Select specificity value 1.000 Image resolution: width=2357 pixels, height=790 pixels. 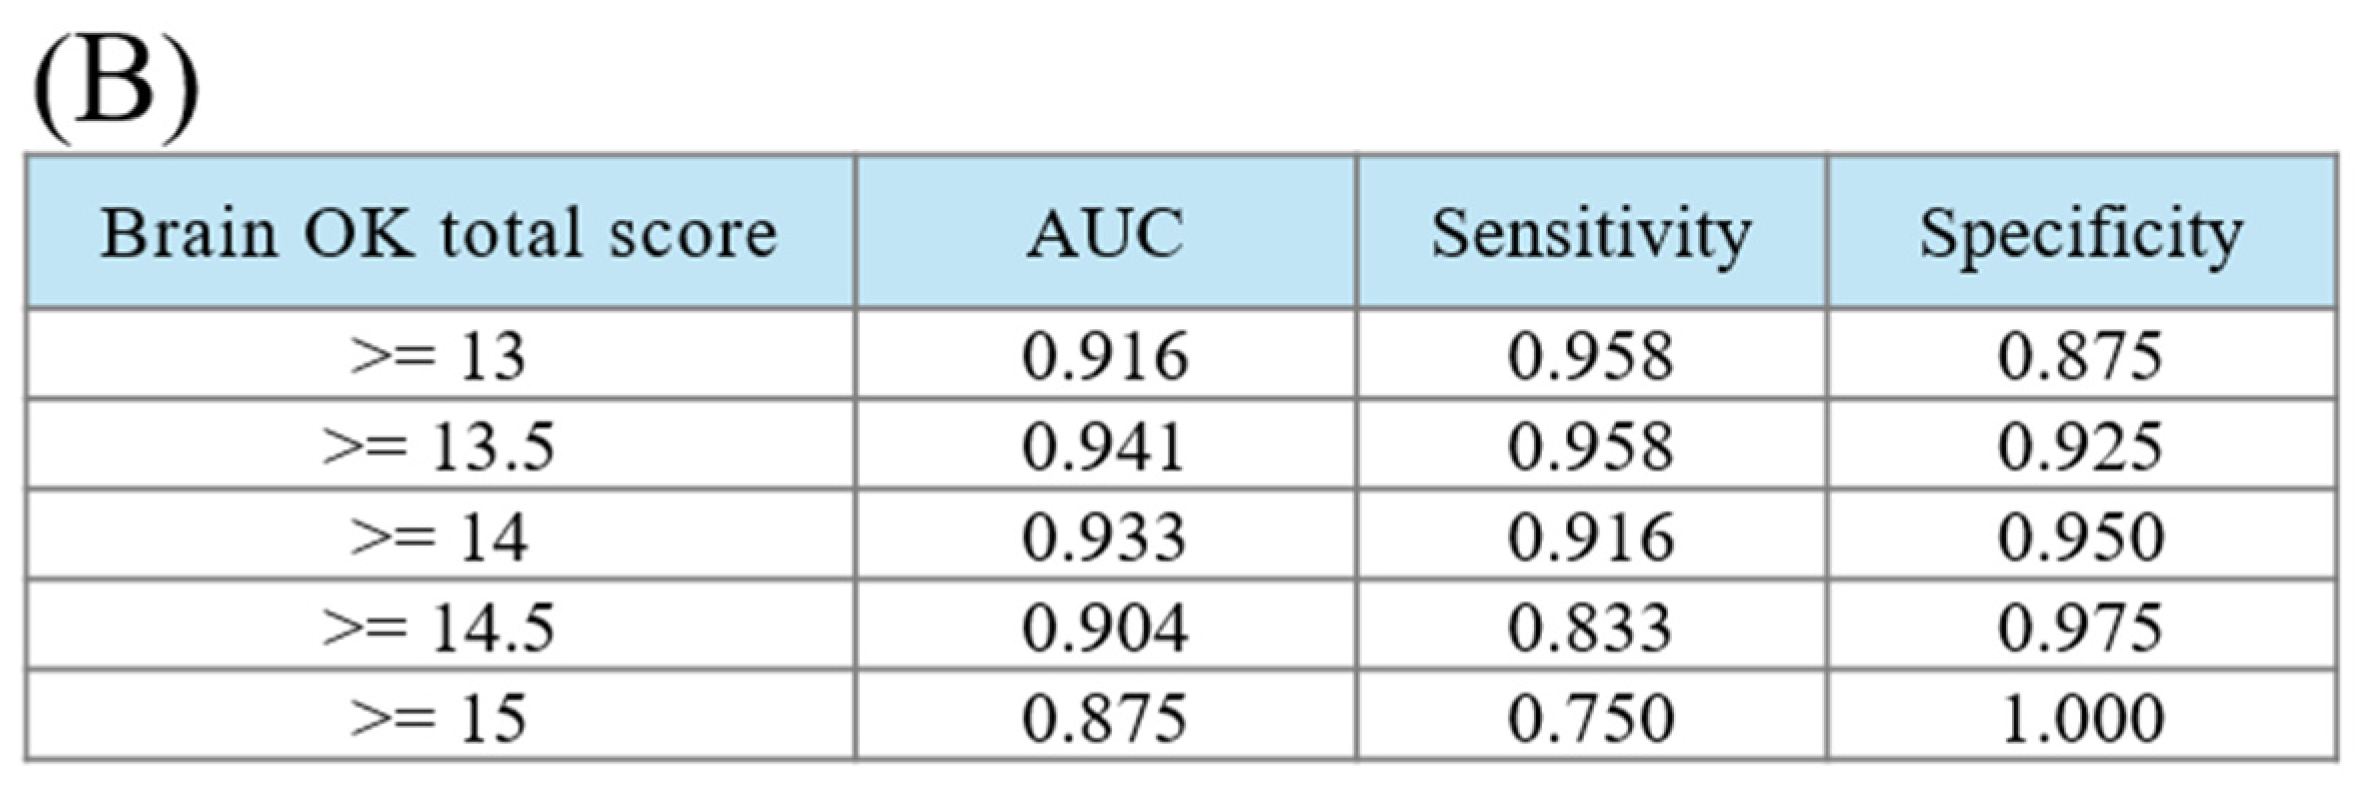pyautogui.click(x=2080, y=718)
